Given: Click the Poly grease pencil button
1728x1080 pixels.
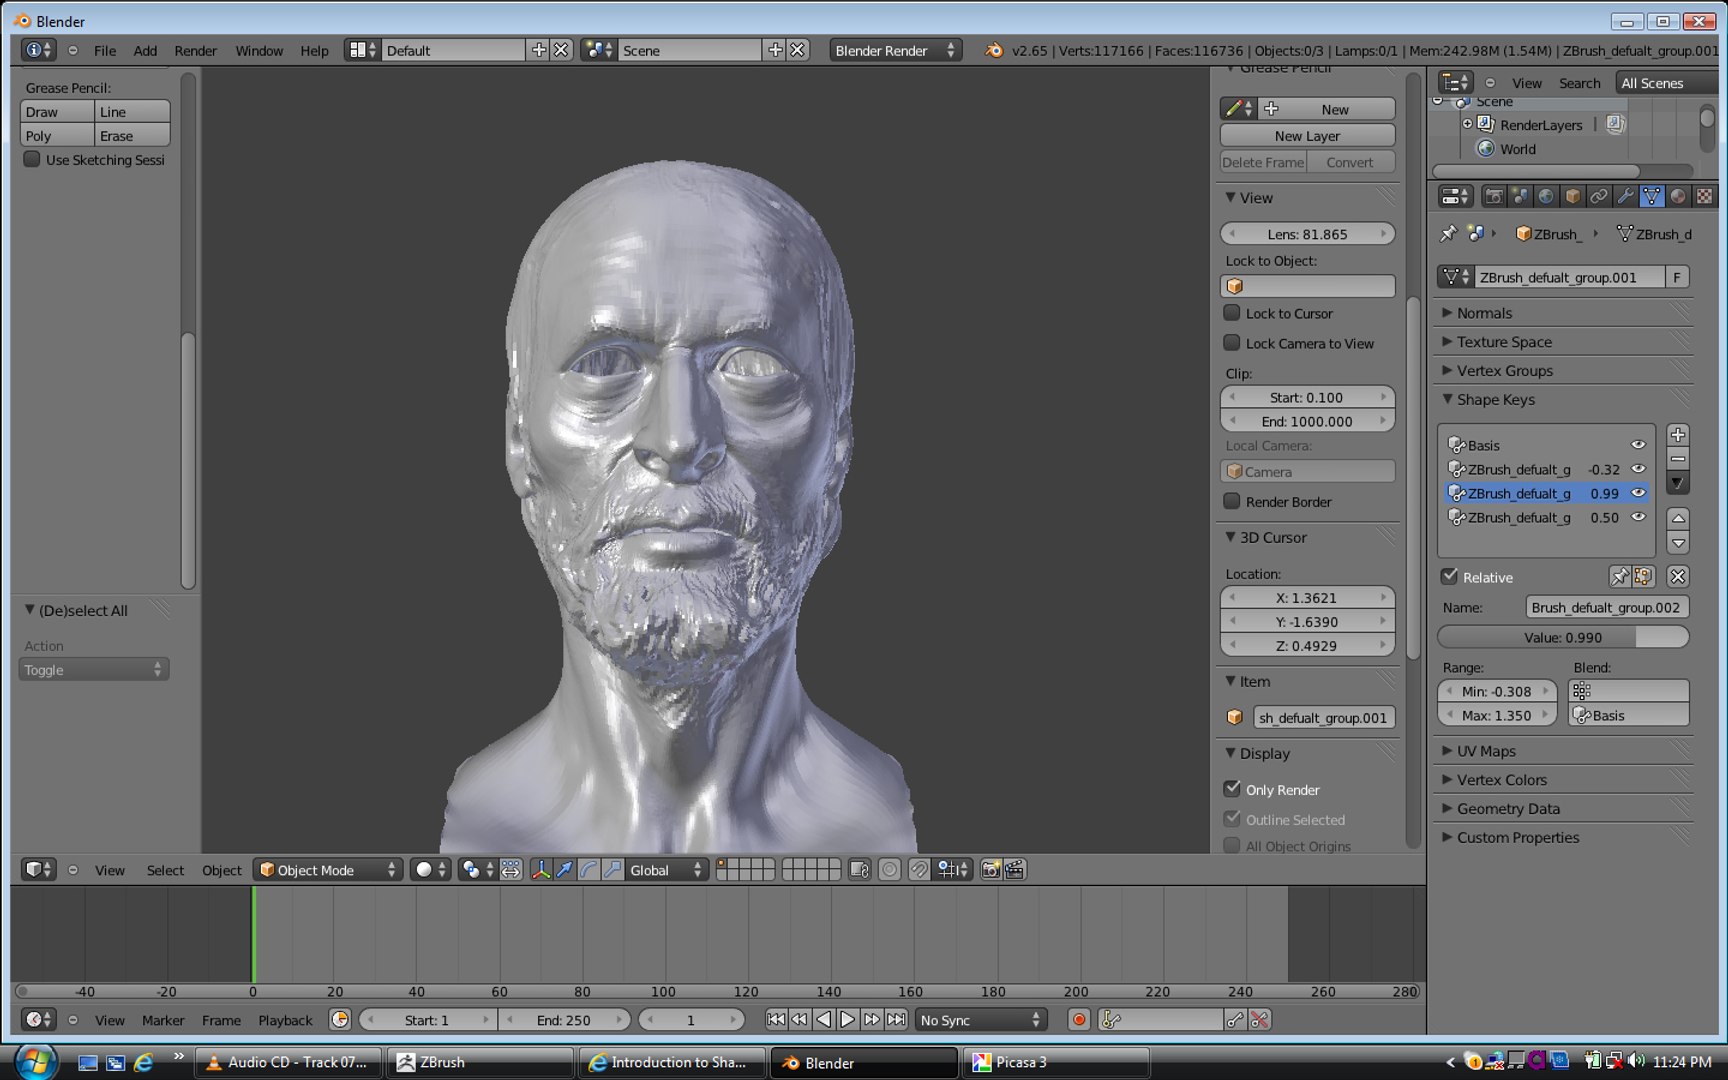Looking at the screenshot, I should [57, 136].
